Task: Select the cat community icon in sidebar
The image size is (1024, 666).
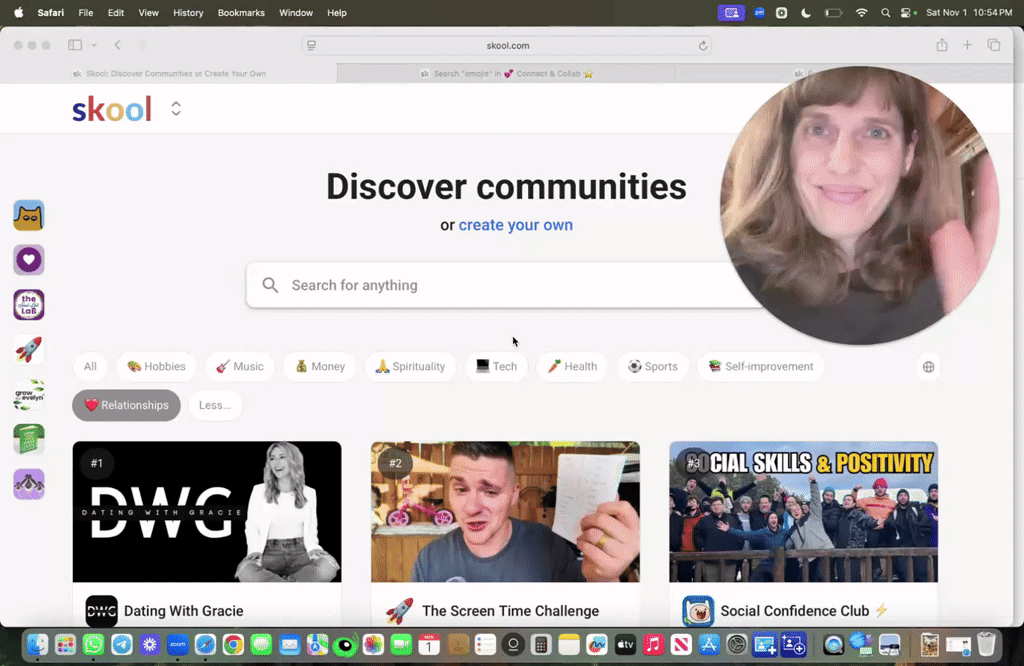Action: click(x=29, y=215)
